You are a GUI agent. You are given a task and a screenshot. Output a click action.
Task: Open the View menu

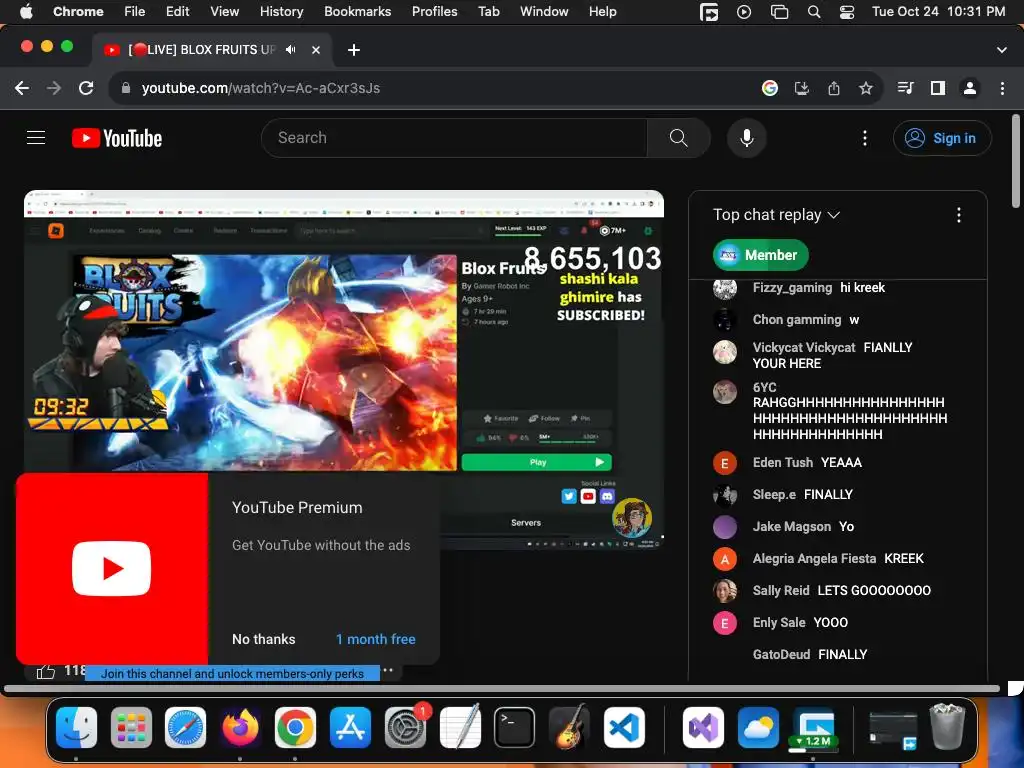[x=225, y=11]
